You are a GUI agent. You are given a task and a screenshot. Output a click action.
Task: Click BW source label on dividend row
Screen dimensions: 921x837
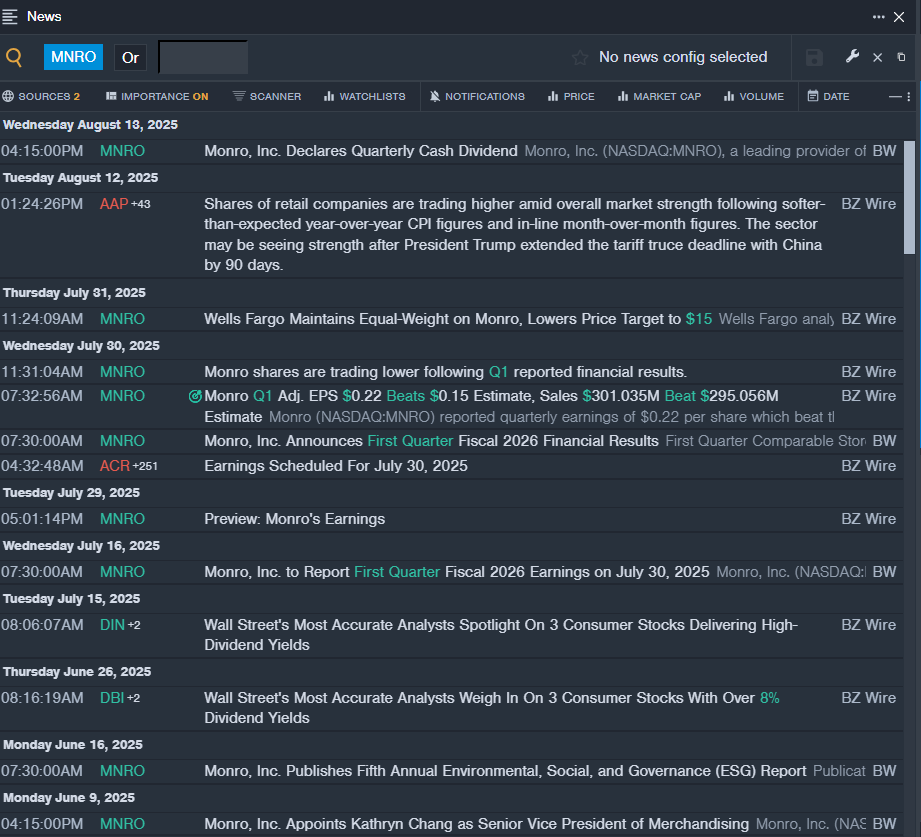(x=884, y=151)
